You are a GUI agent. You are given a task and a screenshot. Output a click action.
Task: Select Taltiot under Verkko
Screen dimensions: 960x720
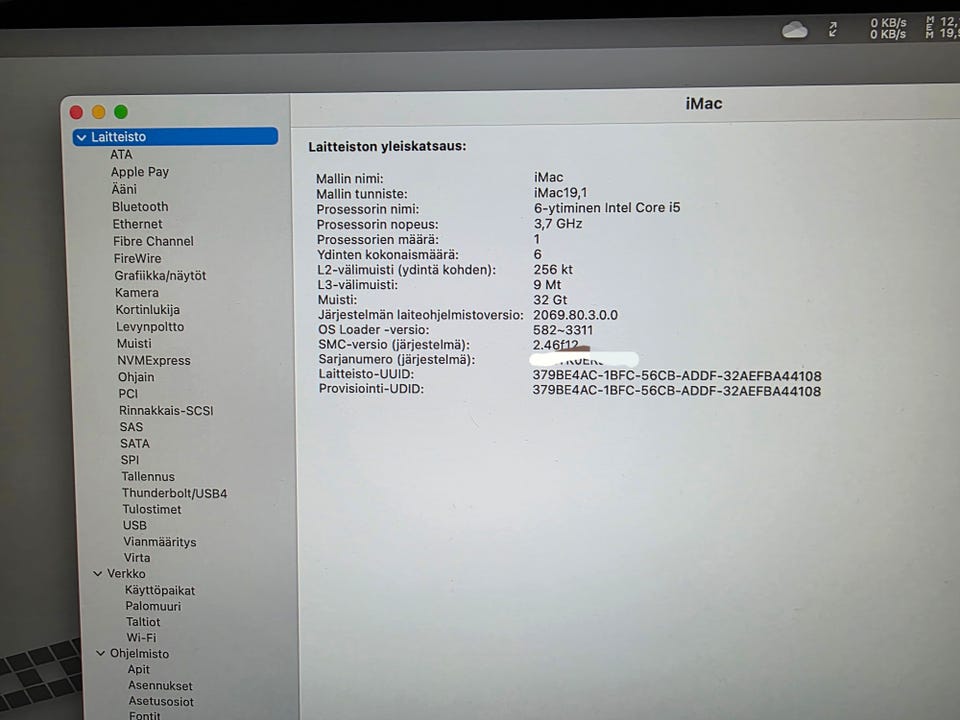(143, 622)
